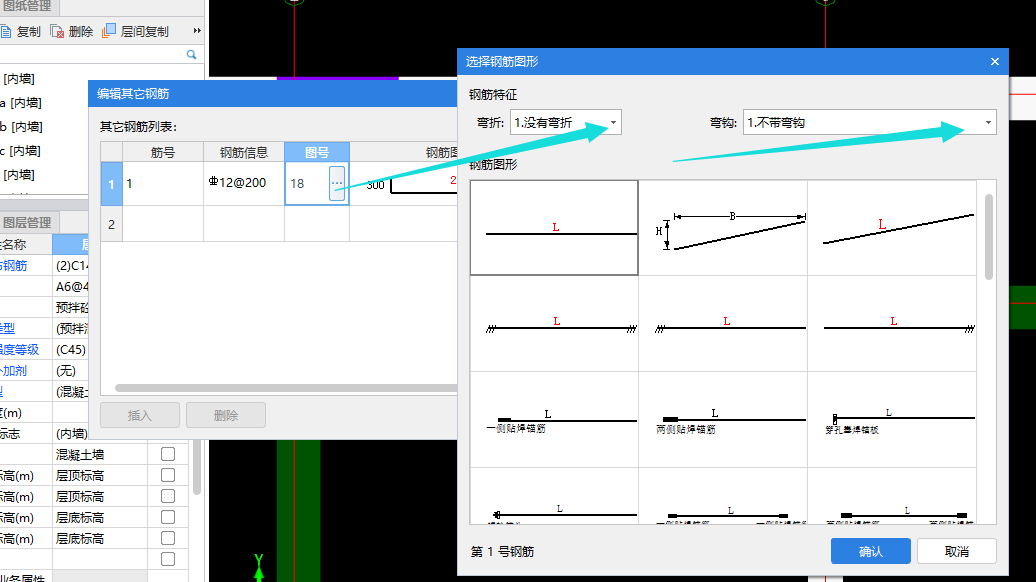Click the 图纸管理 tab
Viewport: 1036px width, 582px height.
(28, 7)
